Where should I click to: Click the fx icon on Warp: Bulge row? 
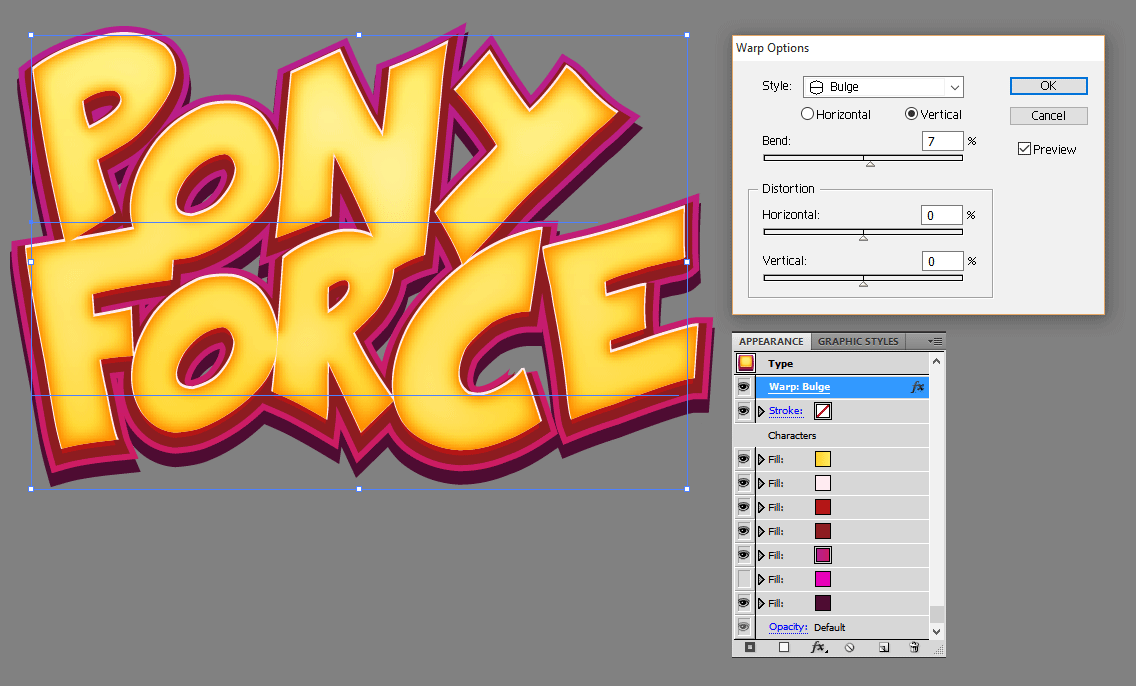click(x=917, y=387)
